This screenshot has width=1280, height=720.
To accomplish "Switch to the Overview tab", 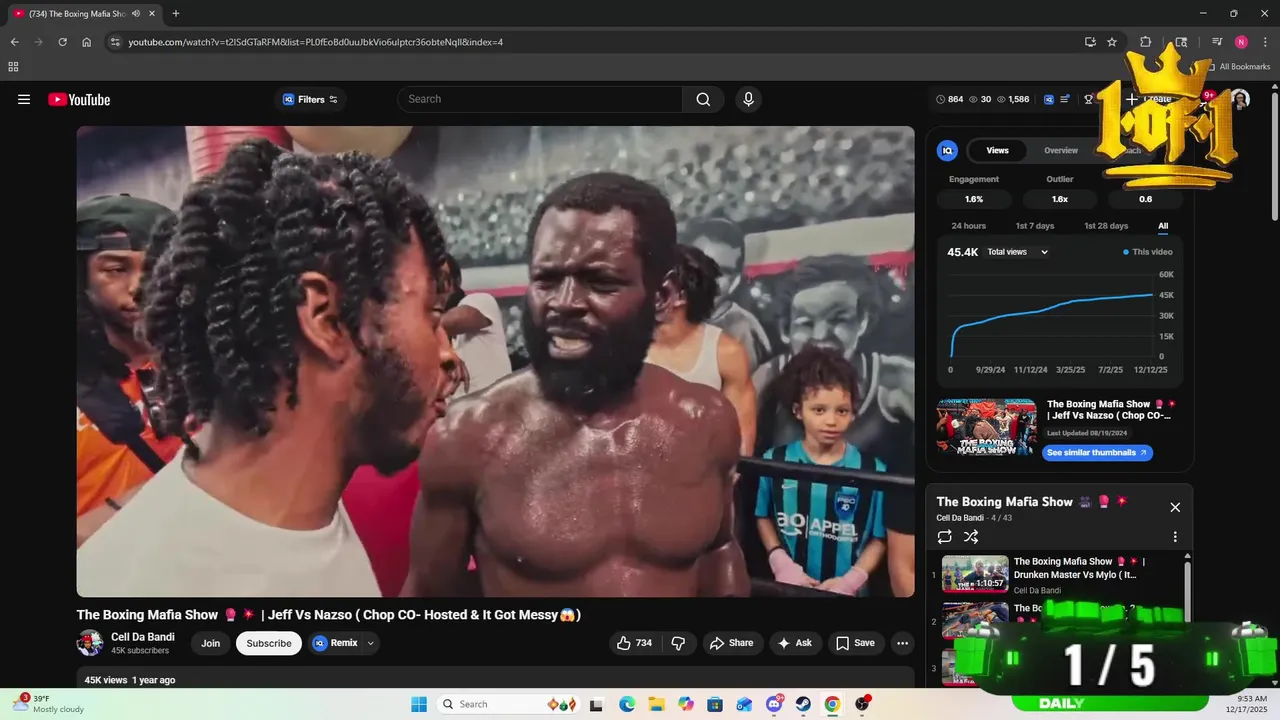I will click(x=1061, y=150).
